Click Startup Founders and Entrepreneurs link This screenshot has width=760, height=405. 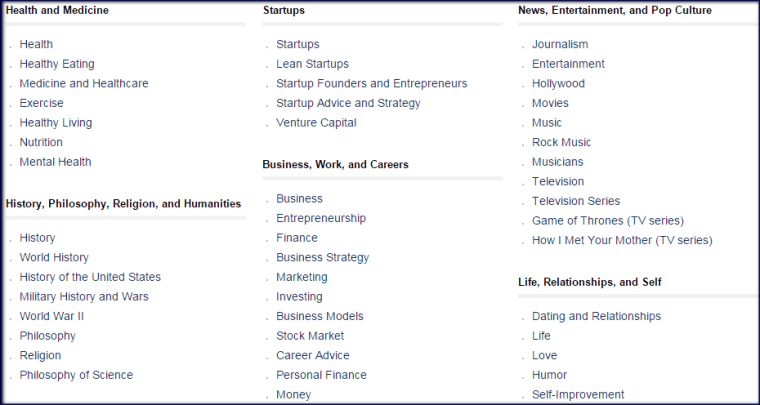[372, 83]
